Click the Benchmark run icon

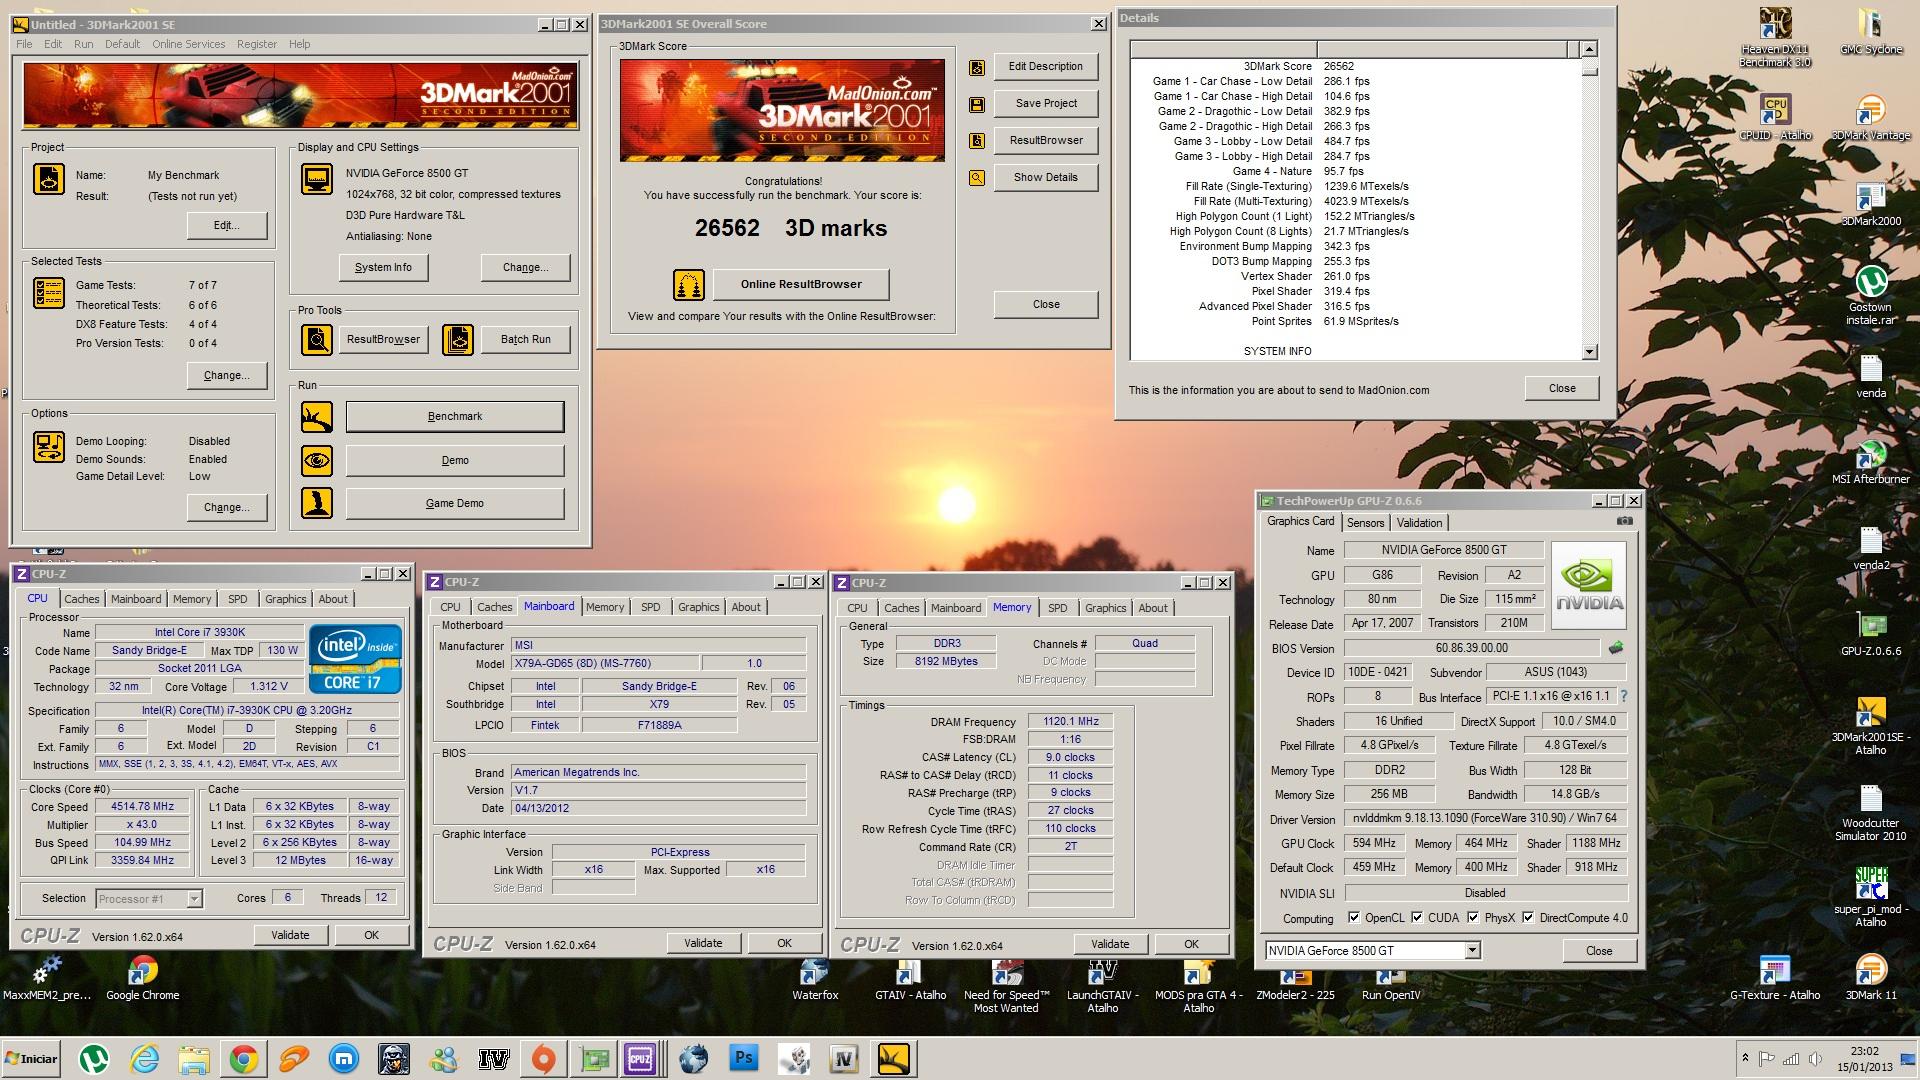click(317, 417)
